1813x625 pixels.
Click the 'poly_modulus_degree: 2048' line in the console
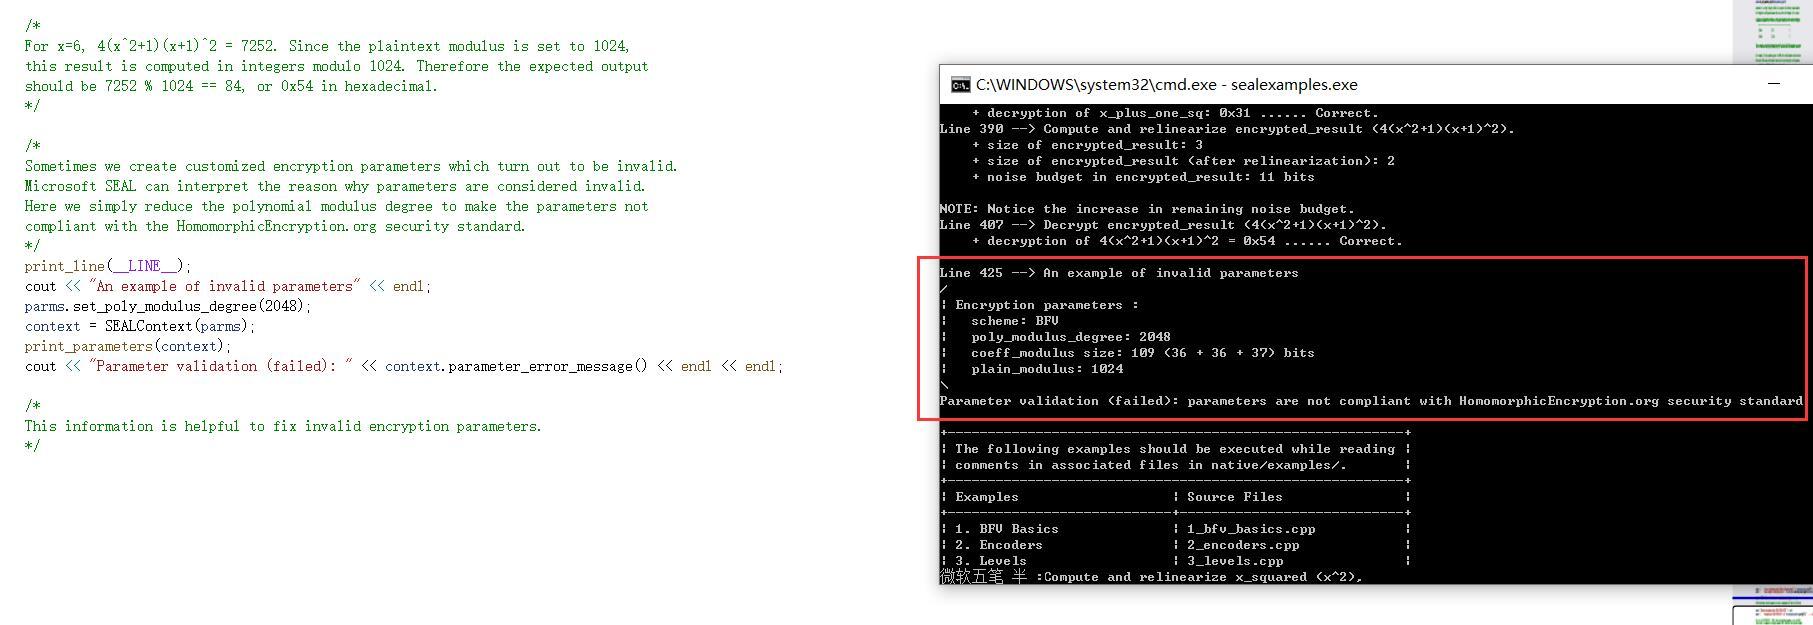1070,336
